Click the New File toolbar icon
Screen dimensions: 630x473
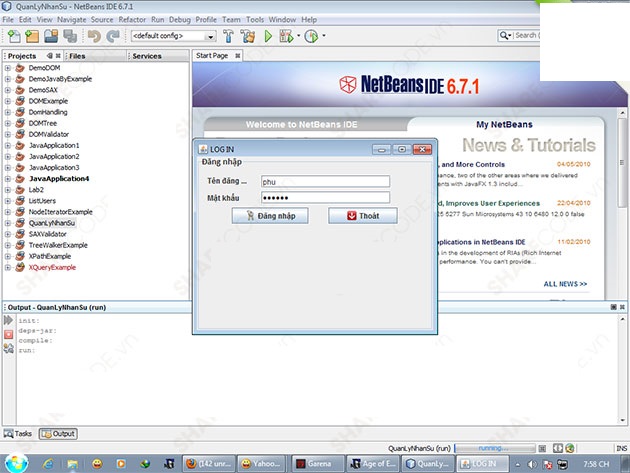(13, 36)
